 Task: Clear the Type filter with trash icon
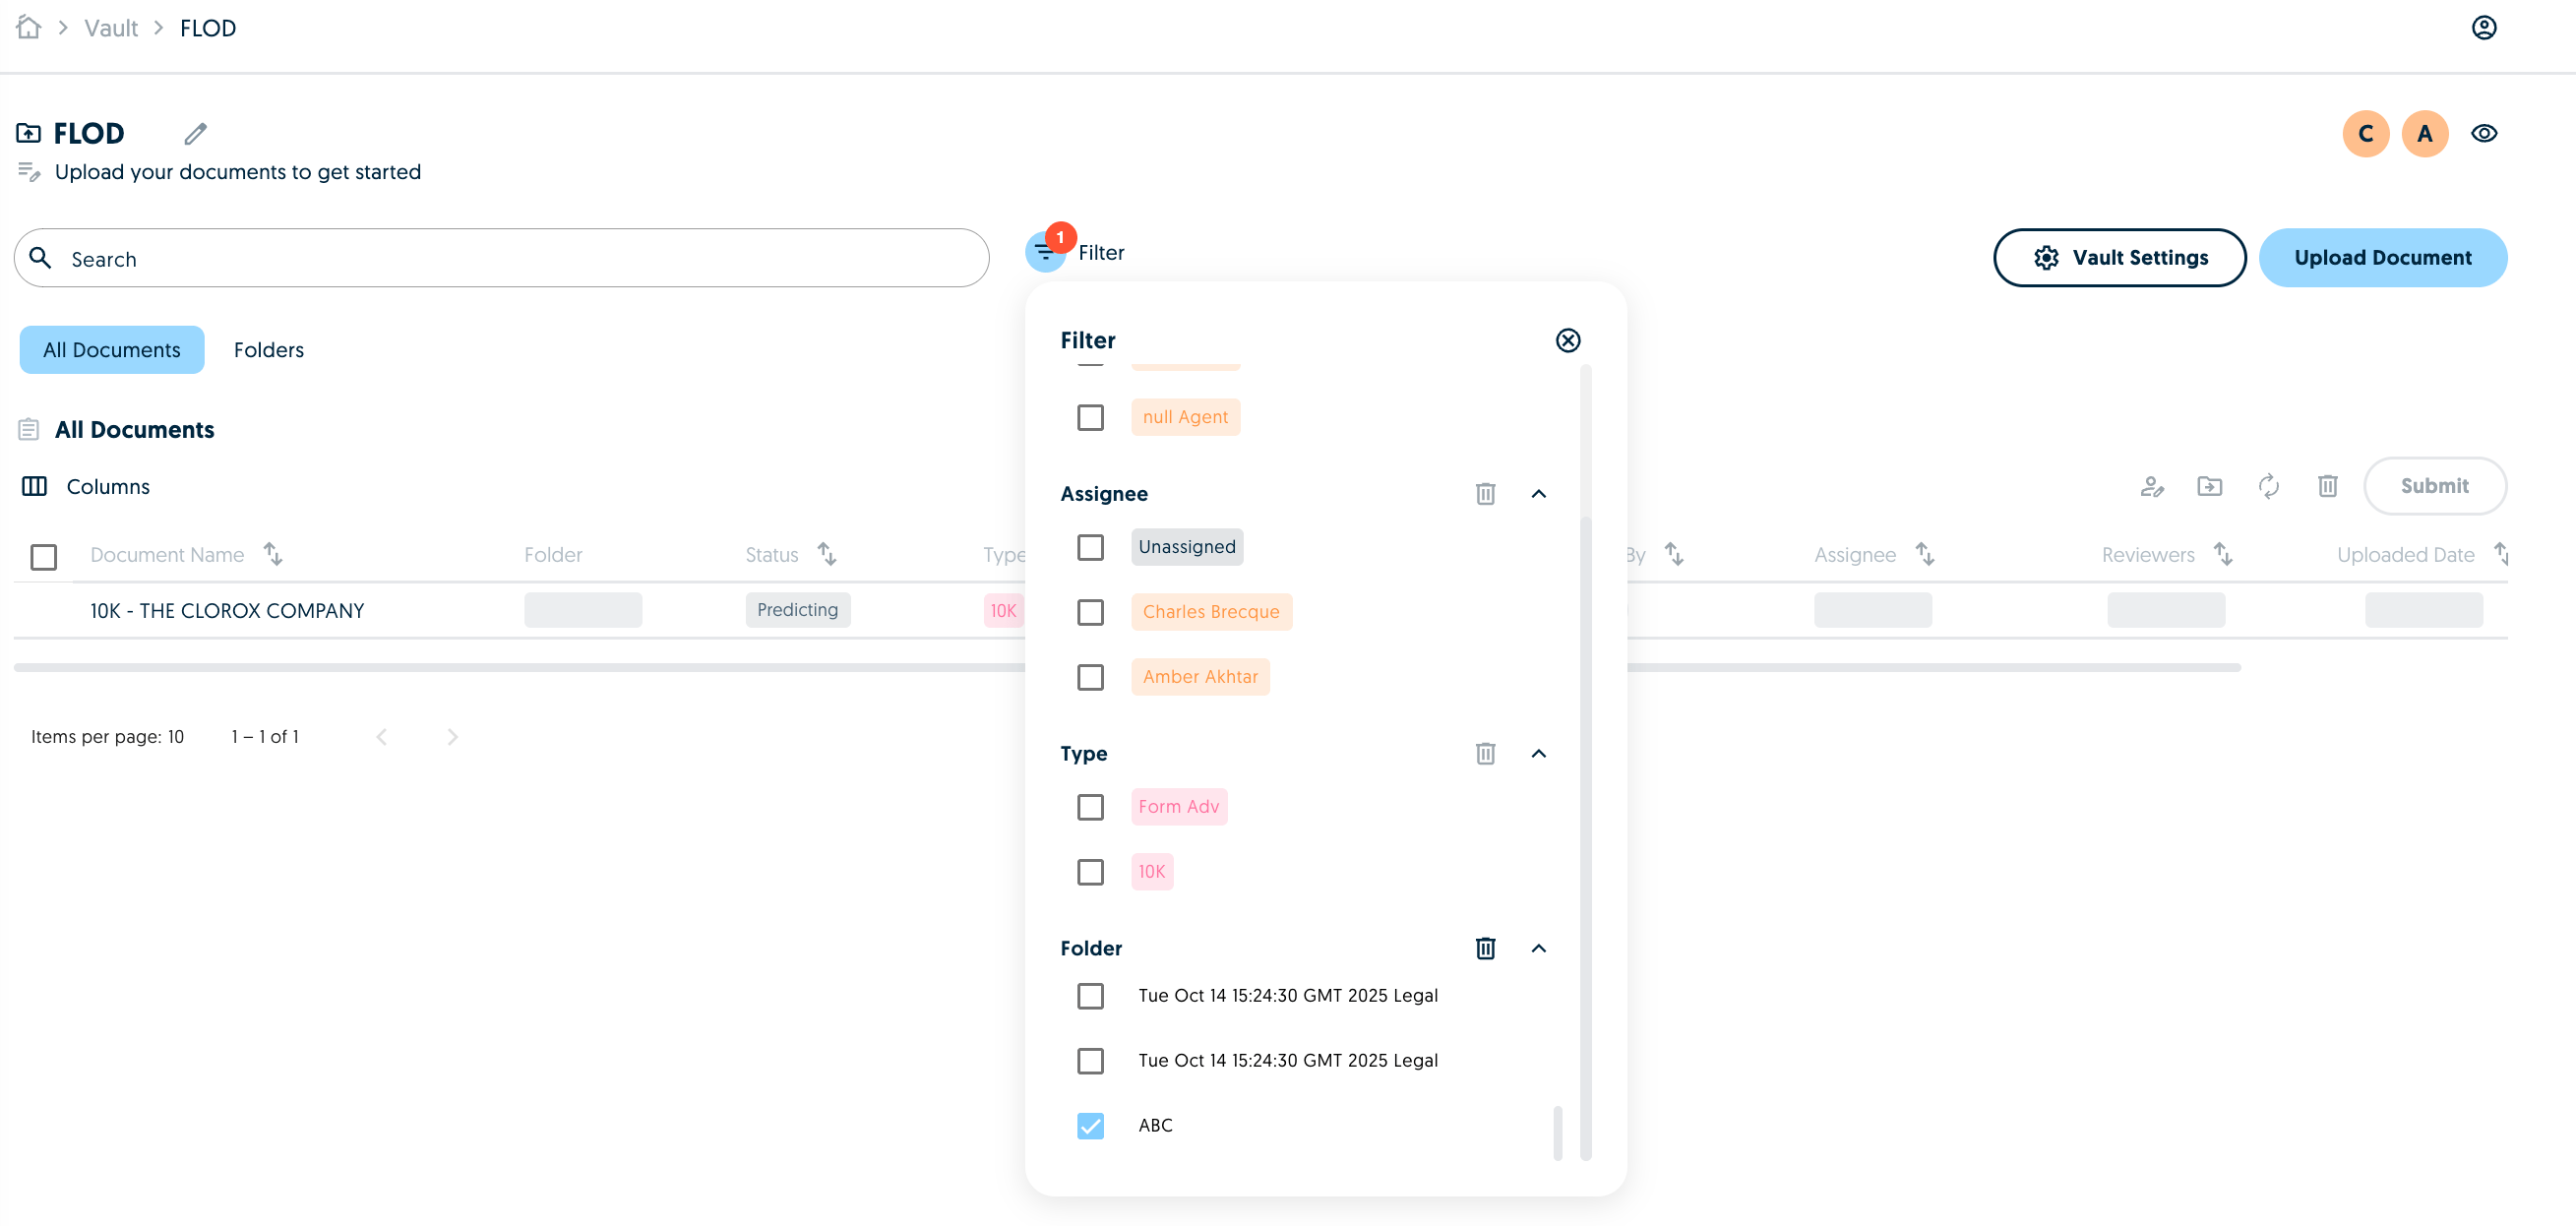[1485, 754]
